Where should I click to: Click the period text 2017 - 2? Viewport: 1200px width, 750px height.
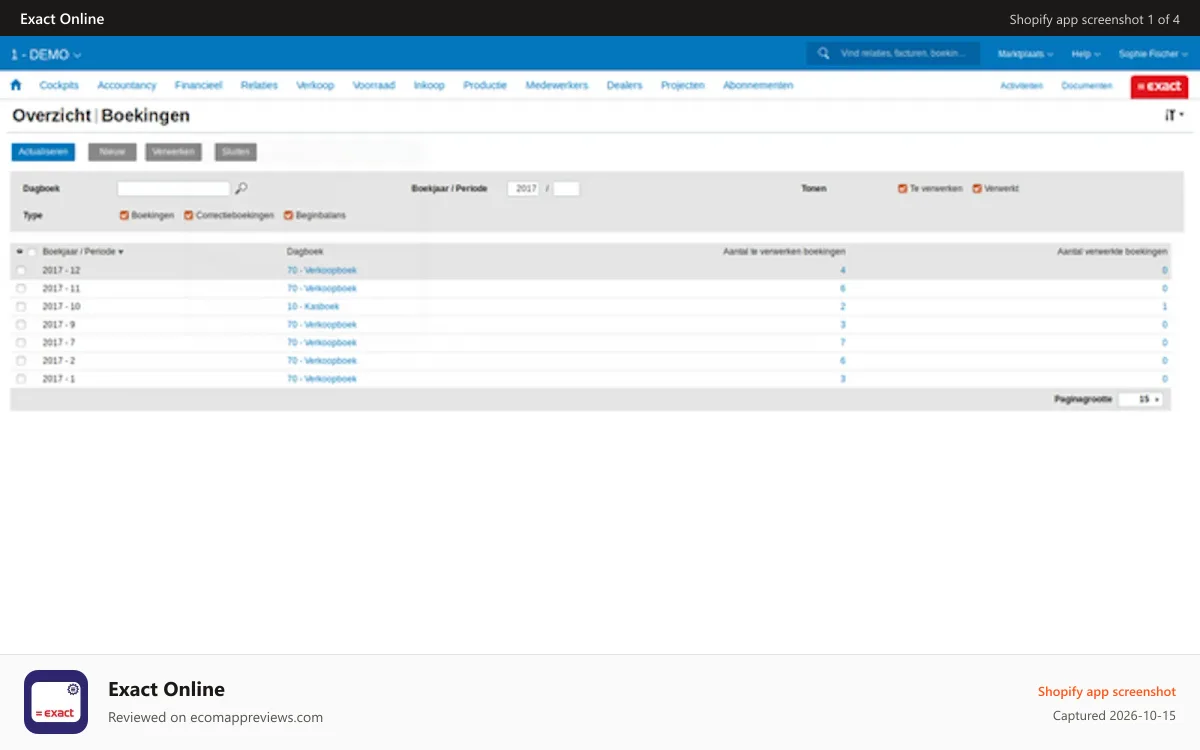coord(59,361)
